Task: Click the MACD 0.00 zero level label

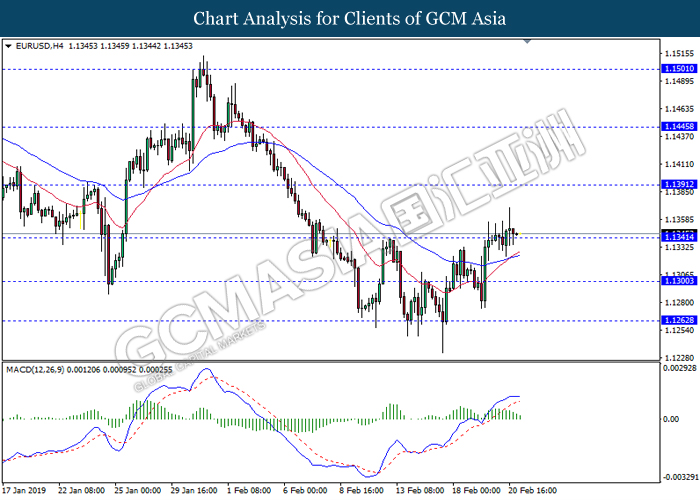Action: [x=671, y=419]
